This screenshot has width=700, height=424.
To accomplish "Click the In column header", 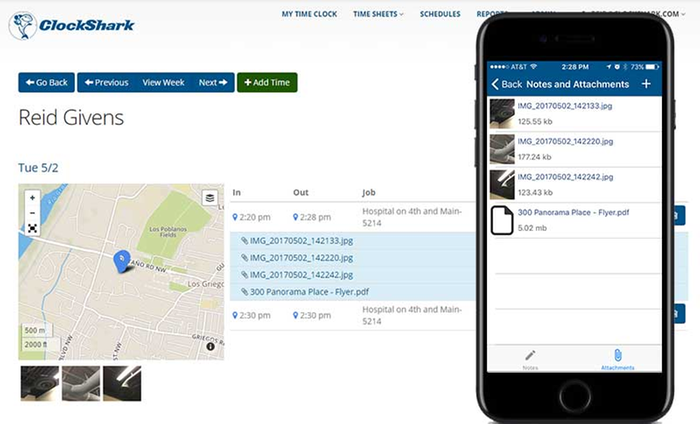I will (x=237, y=192).
